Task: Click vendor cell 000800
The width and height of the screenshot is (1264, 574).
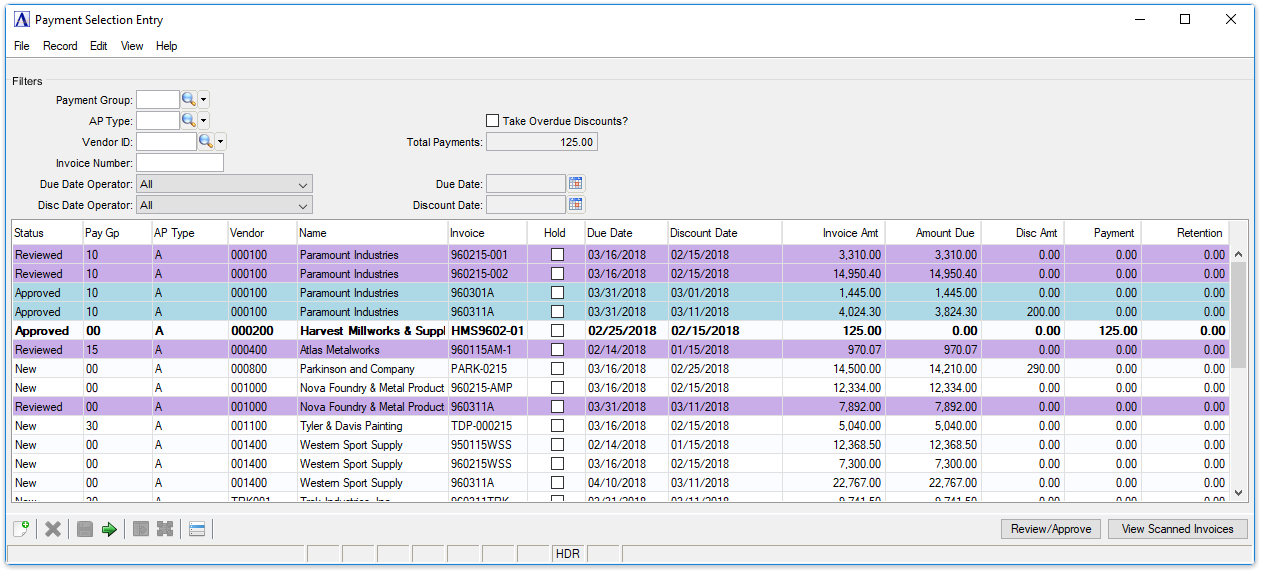Action: pos(262,369)
